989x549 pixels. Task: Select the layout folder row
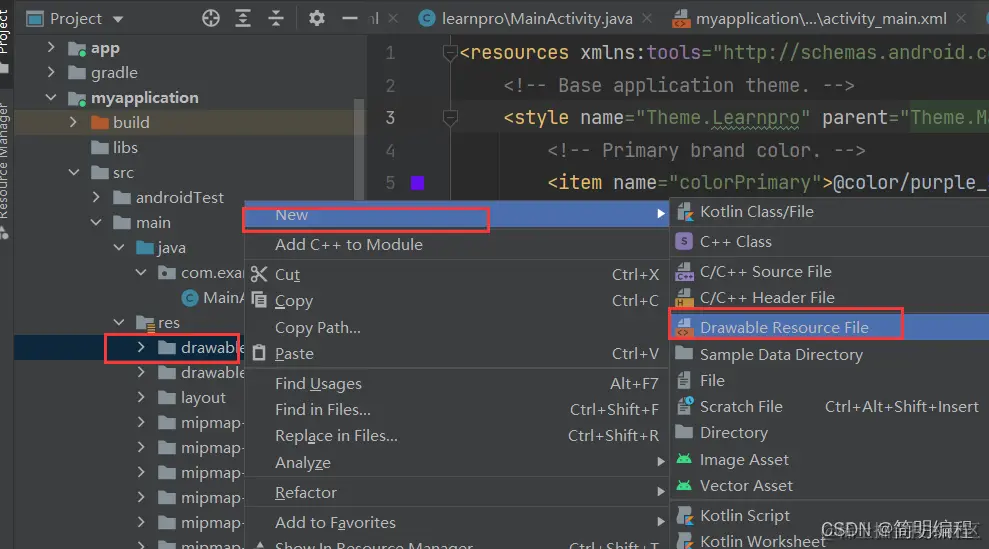[192, 398]
